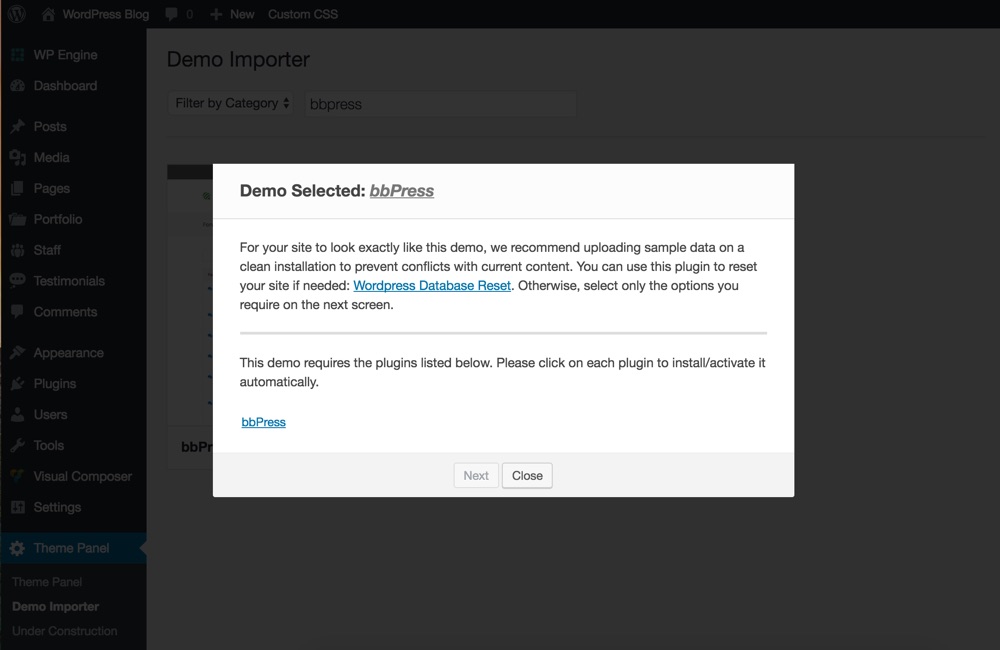Click the Pages icon in sidebar
This screenshot has height=650, width=1000.
point(18,188)
